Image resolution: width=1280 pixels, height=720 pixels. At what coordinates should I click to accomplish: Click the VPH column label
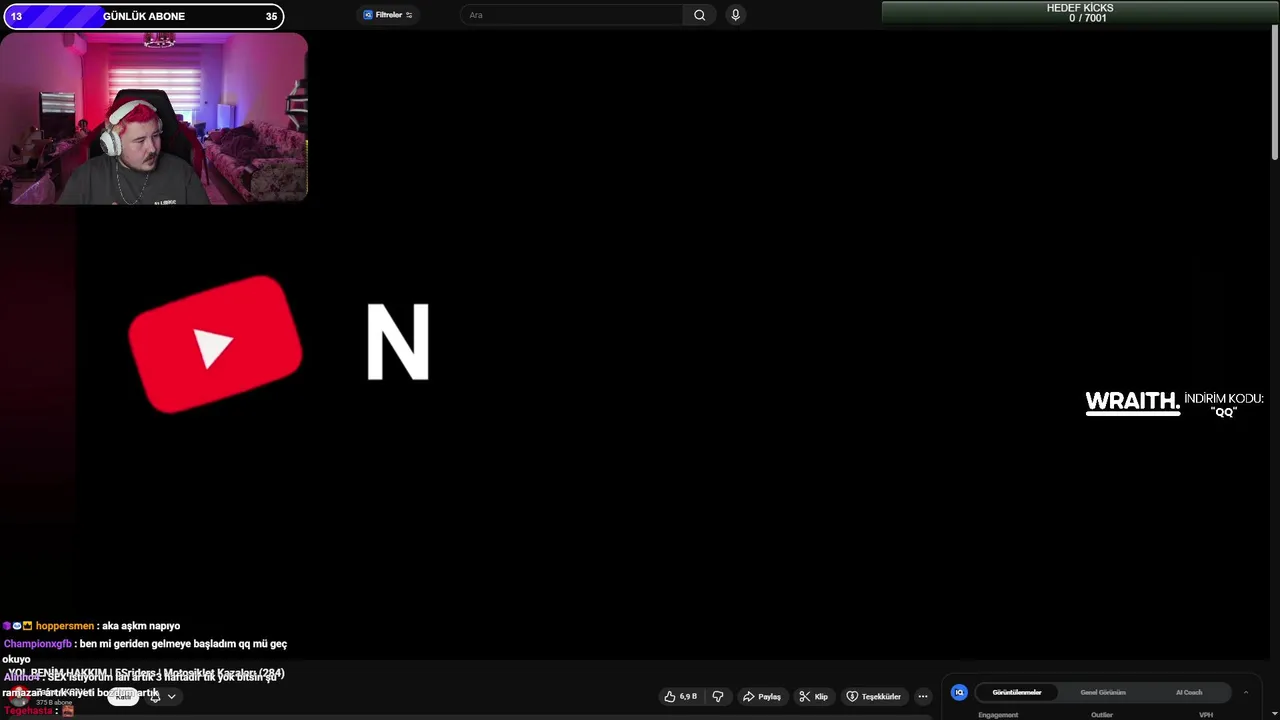tap(1206, 715)
